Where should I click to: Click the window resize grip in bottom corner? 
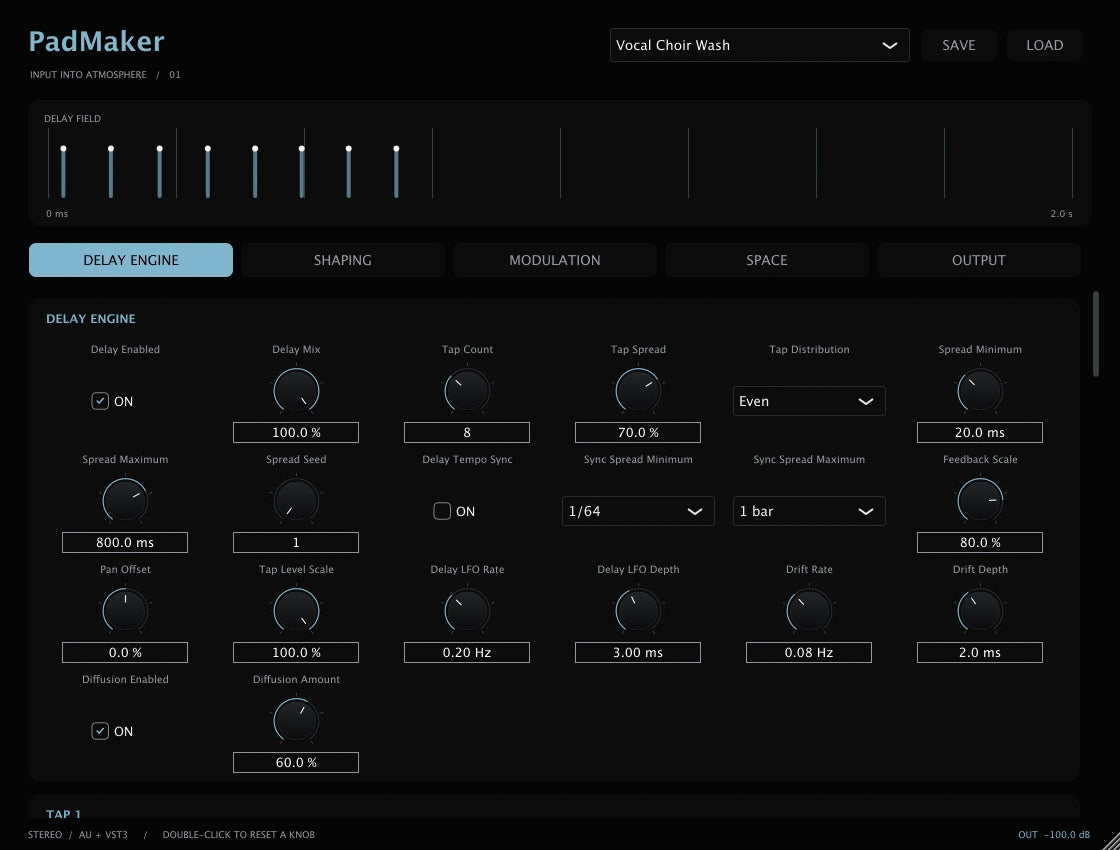click(1109, 839)
